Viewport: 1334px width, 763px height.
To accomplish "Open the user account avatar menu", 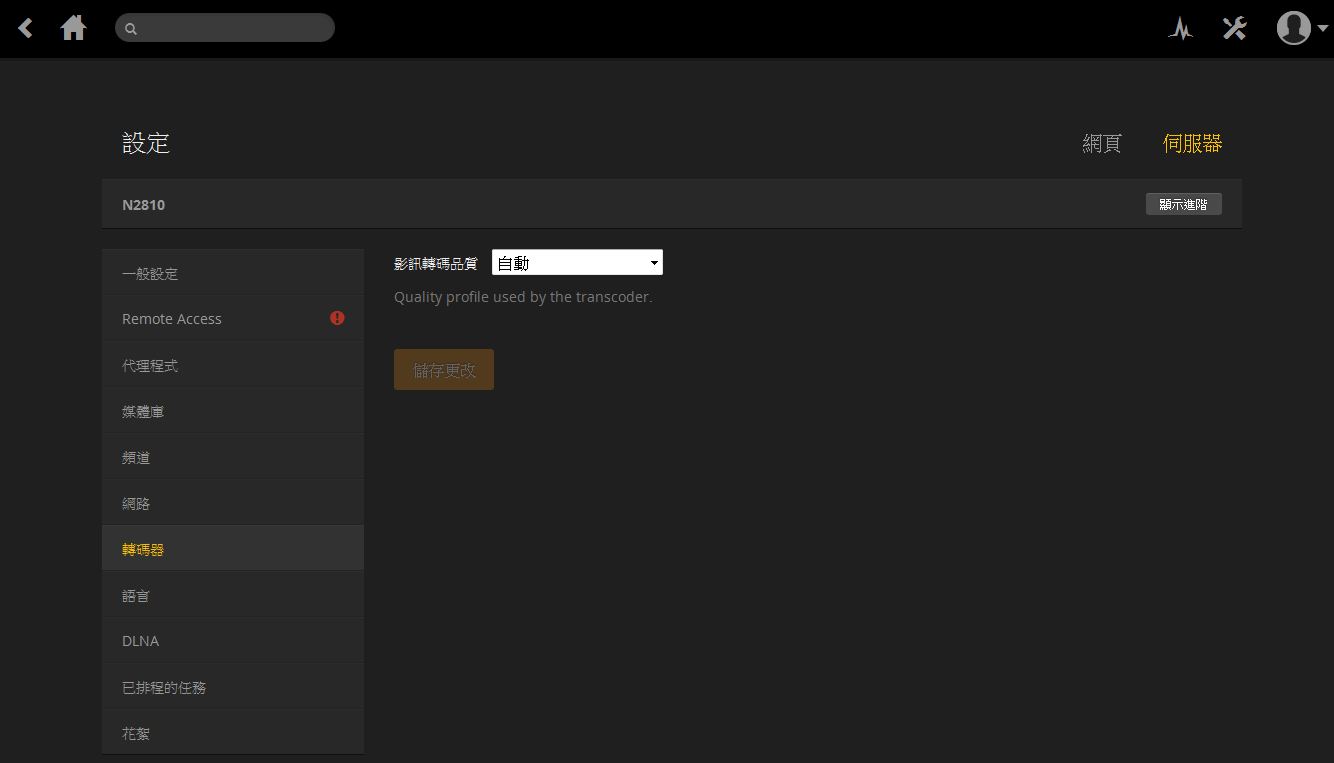I will tap(1301, 28).
